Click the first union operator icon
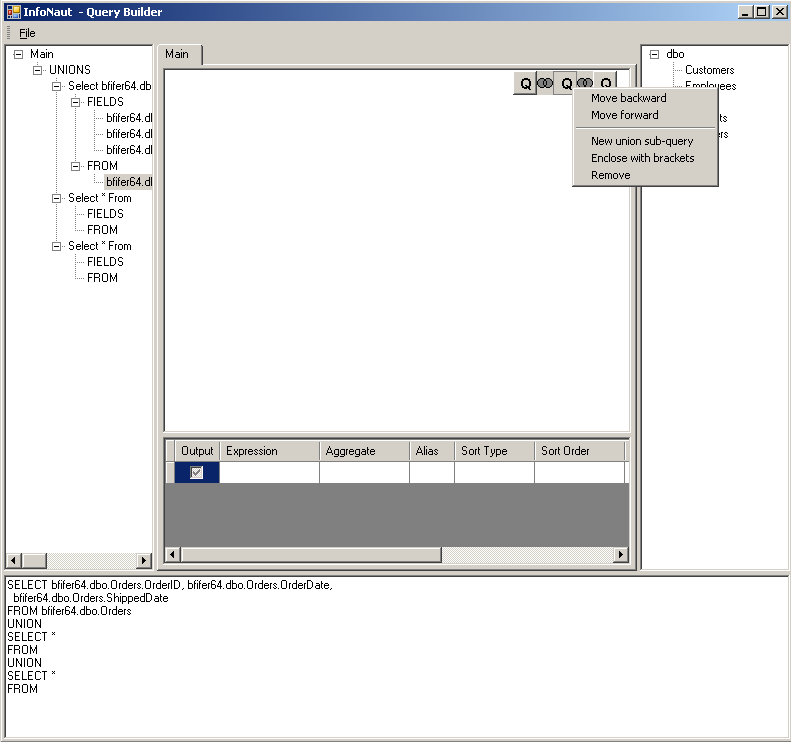Image resolution: width=791 pixels, height=742 pixels. point(545,84)
